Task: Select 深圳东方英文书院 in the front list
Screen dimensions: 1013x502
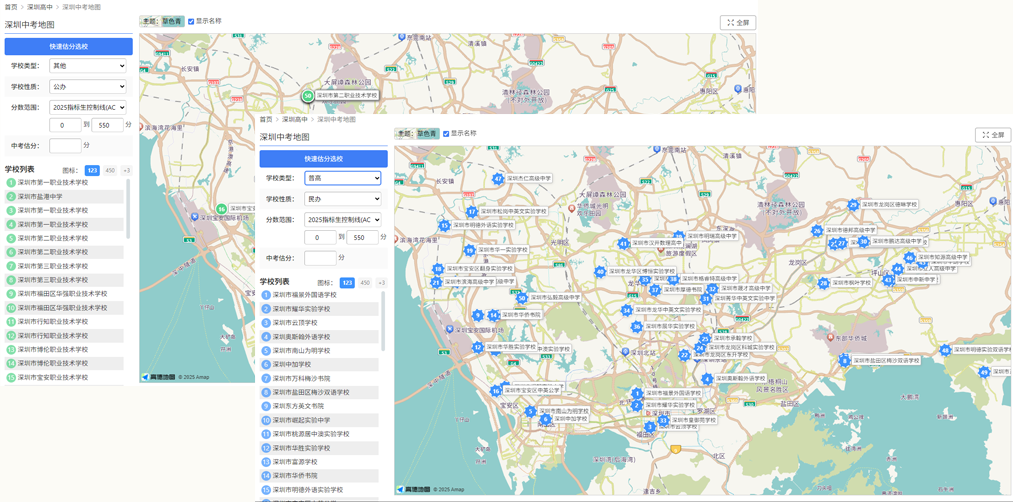Action: click(320, 406)
